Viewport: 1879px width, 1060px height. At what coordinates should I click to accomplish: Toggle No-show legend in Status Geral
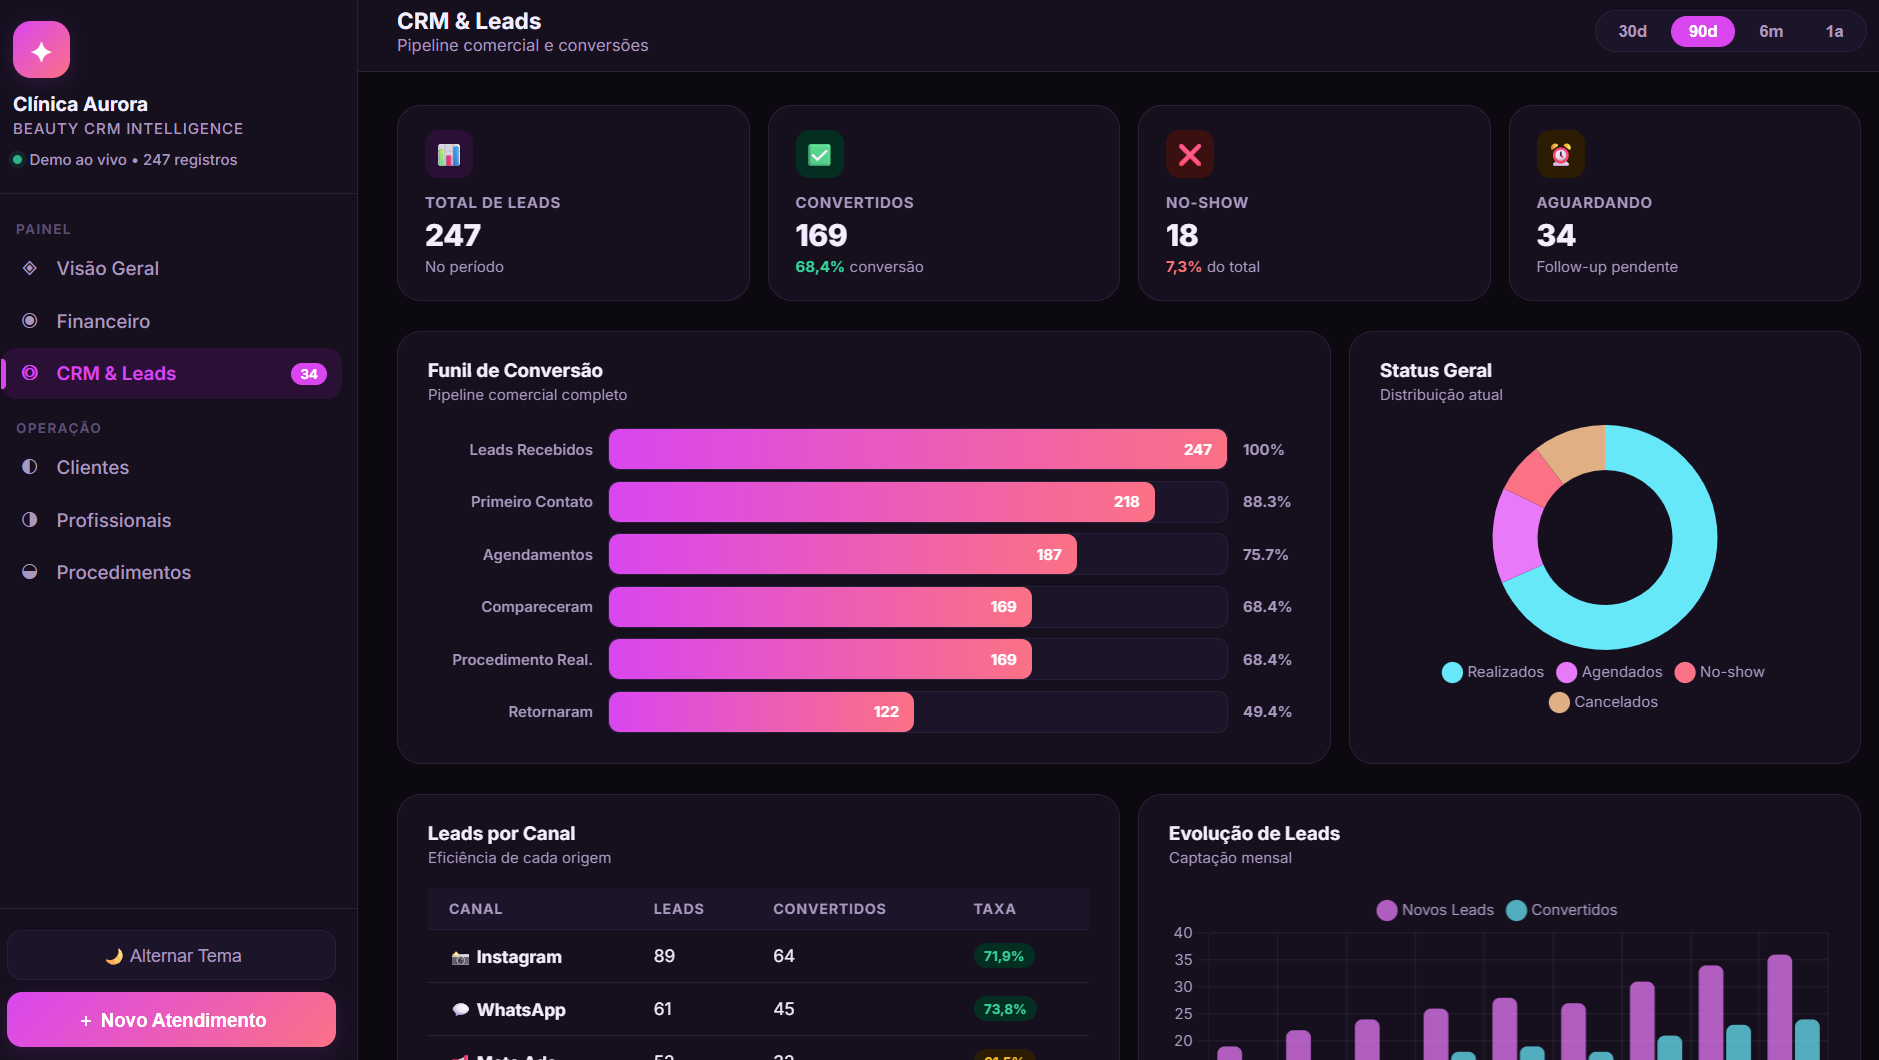(x=1720, y=672)
